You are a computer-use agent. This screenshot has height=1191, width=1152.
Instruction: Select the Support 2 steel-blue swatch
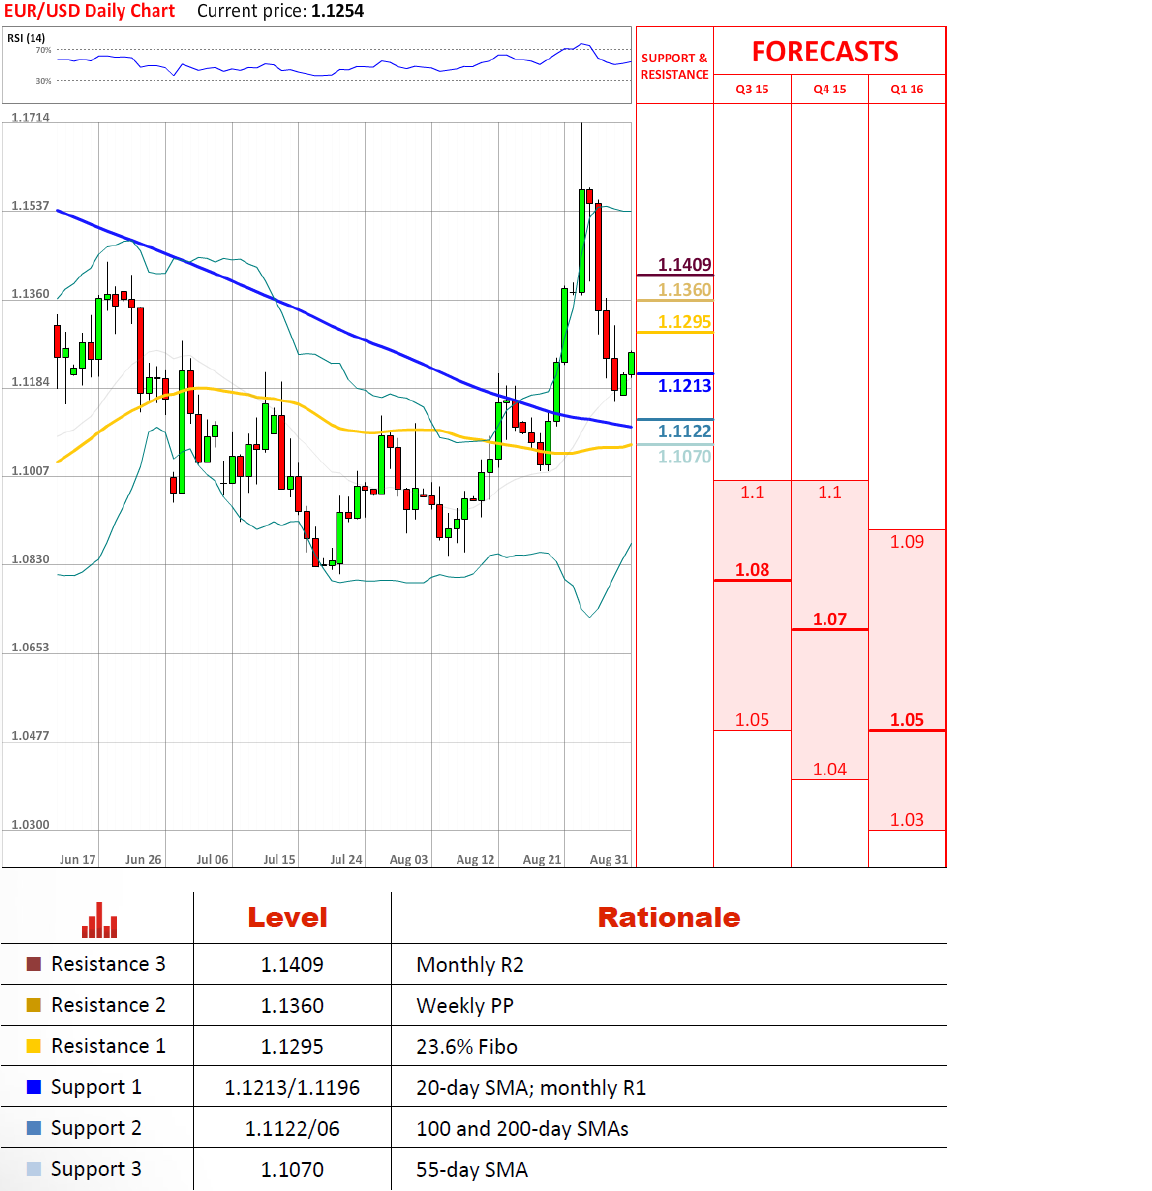pyautogui.click(x=33, y=1128)
